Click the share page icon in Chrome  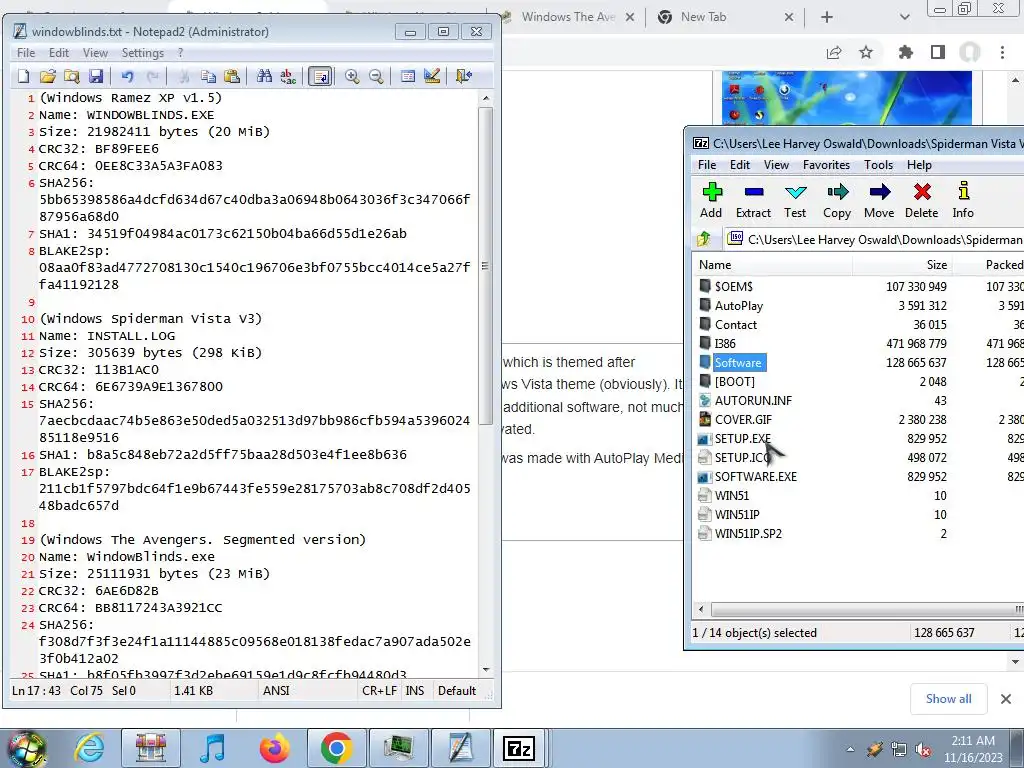(x=834, y=52)
